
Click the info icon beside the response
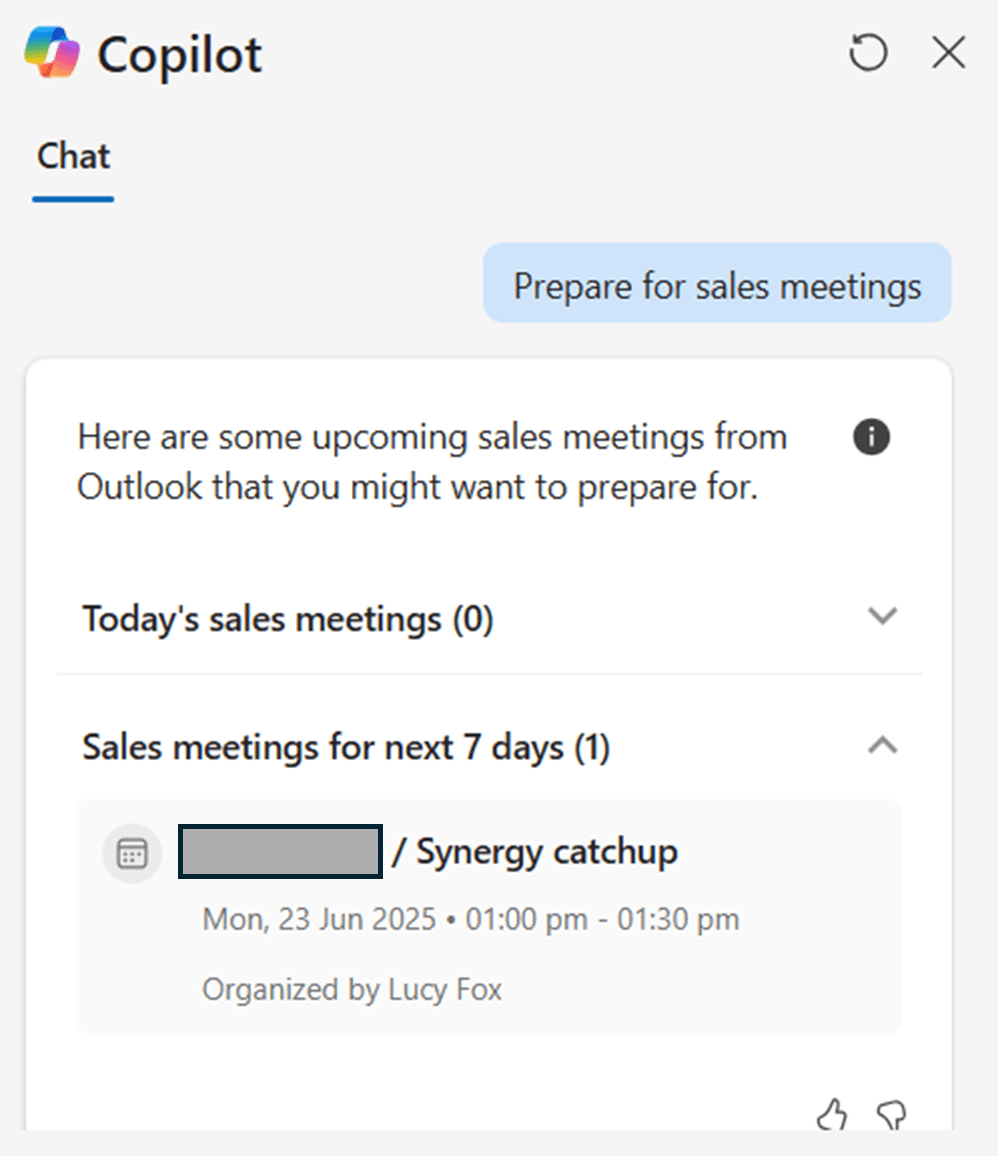[871, 437]
